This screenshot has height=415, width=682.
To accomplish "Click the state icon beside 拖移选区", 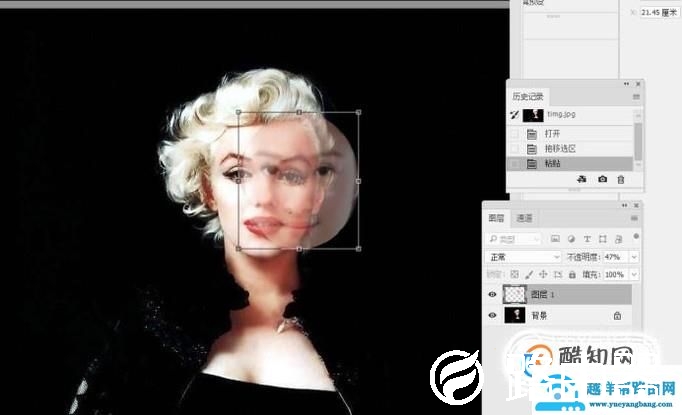I will point(532,149).
